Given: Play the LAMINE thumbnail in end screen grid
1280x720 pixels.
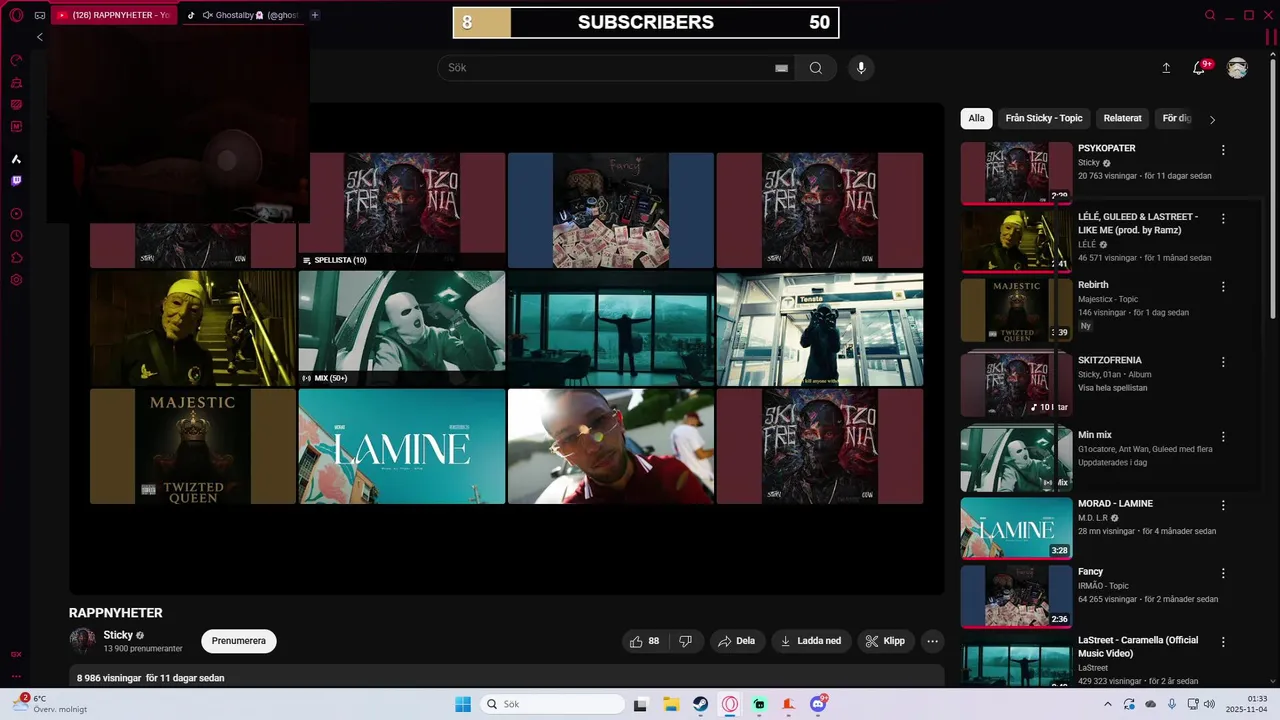Looking at the screenshot, I should click(401, 446).
